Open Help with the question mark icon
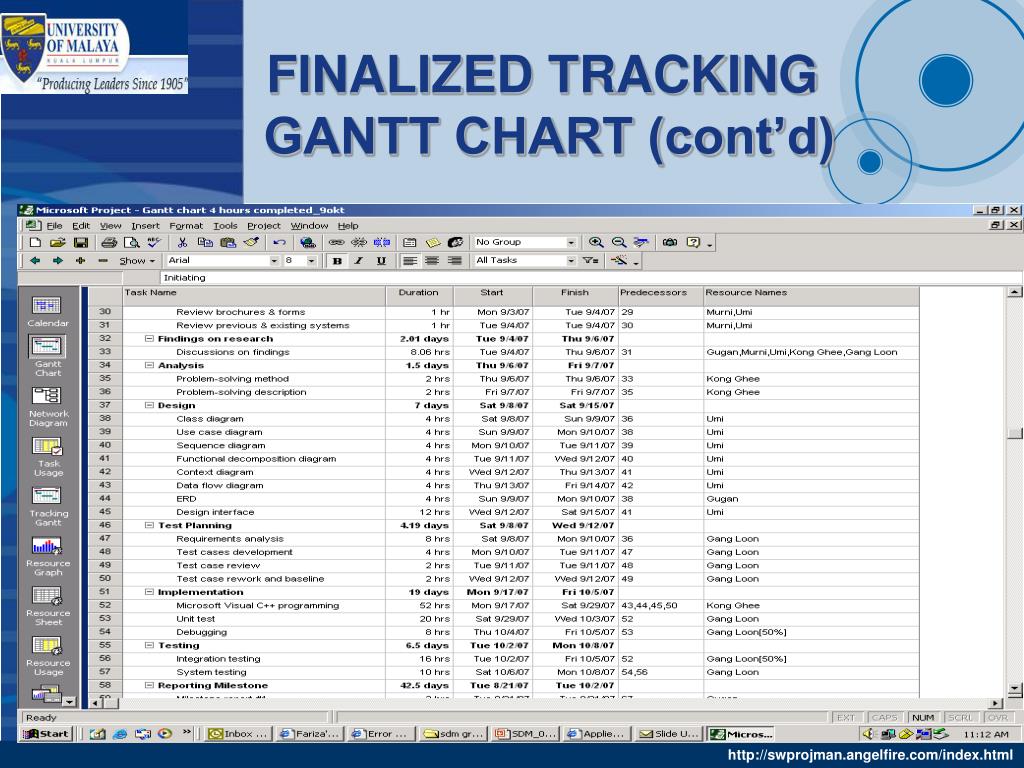This screenshot has width=1024, height=768. point(693,242)
